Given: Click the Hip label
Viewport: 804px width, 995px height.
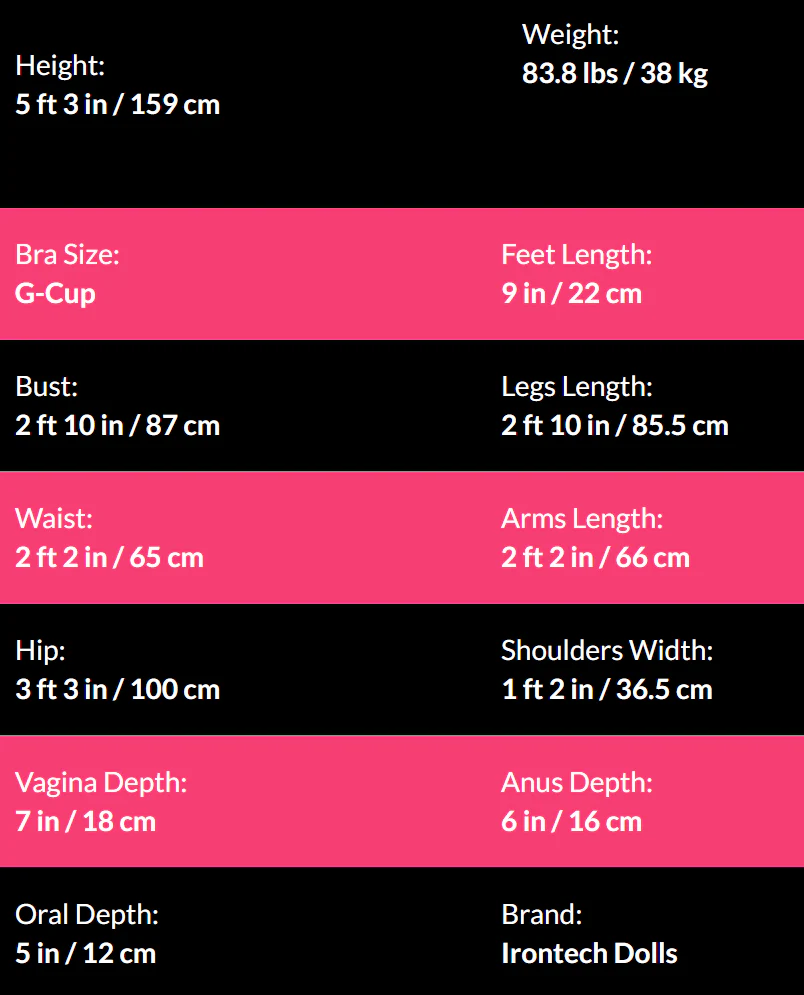Looking at the screenshot, I should [40, 651].
